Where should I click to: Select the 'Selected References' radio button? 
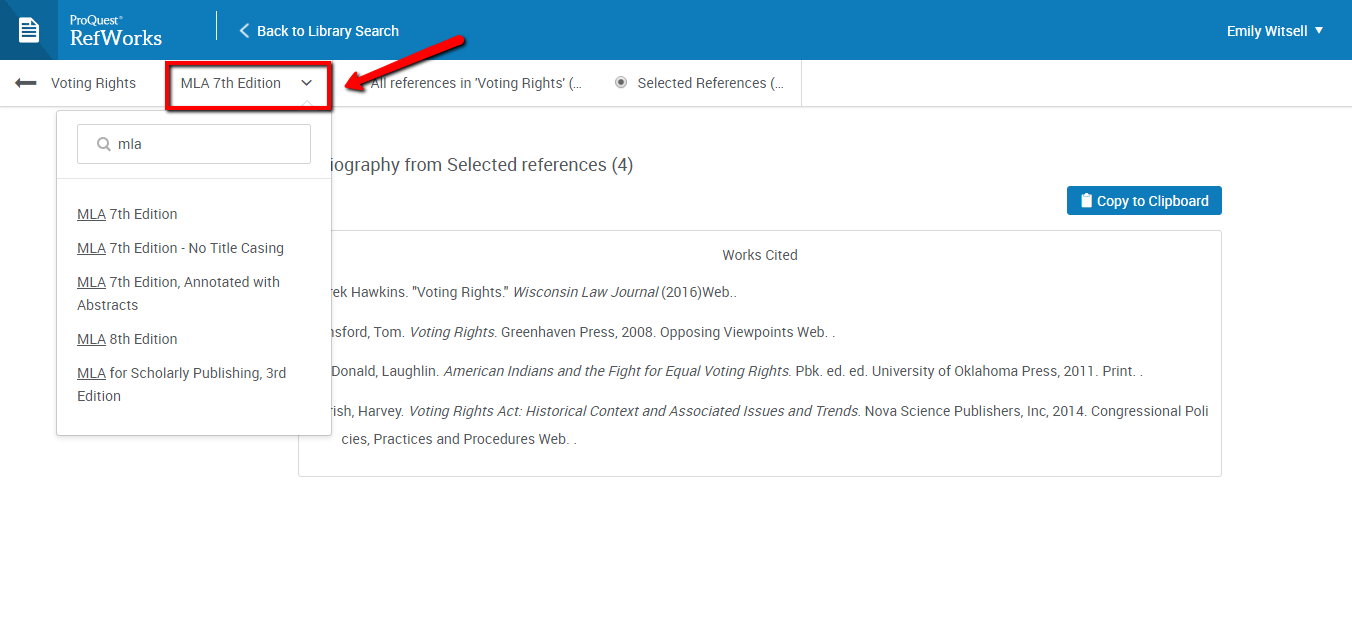coord(621,83)
